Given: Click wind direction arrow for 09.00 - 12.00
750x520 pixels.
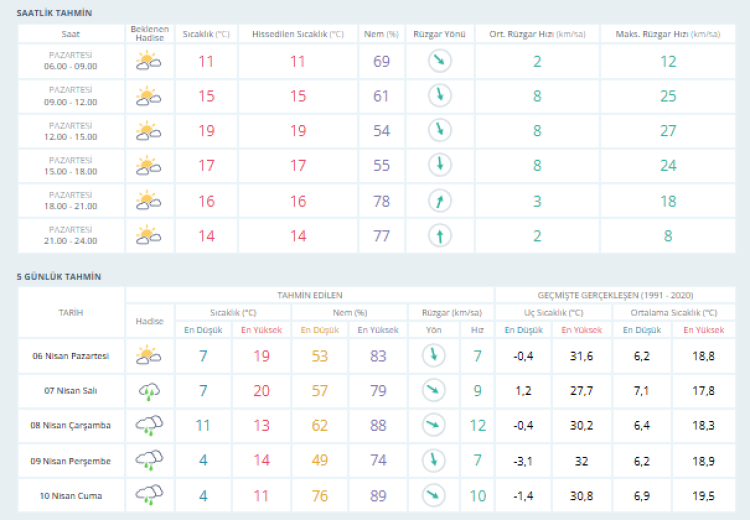Looking at the screenshot, I should pyautogui.click(x=438, y=96).
